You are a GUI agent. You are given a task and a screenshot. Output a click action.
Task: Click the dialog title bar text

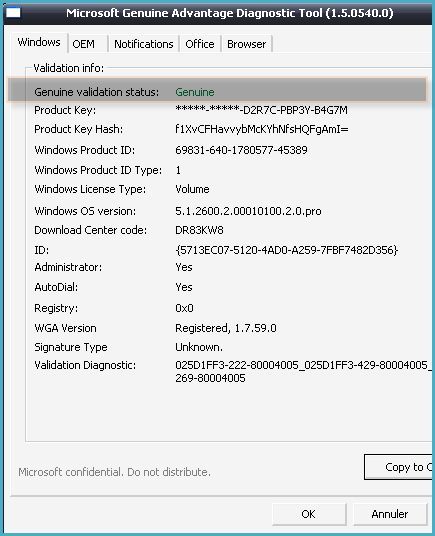tap(230, 13)
